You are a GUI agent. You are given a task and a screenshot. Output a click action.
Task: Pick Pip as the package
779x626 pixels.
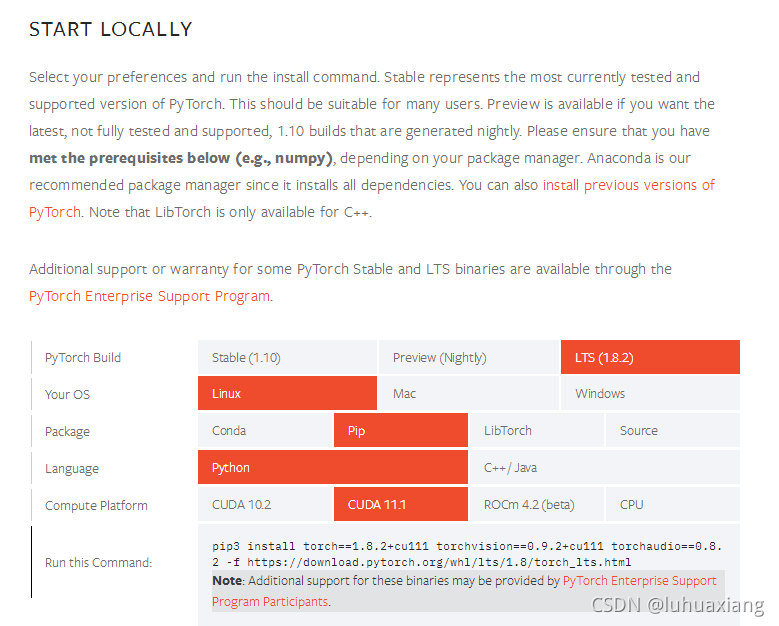(400, 430)
